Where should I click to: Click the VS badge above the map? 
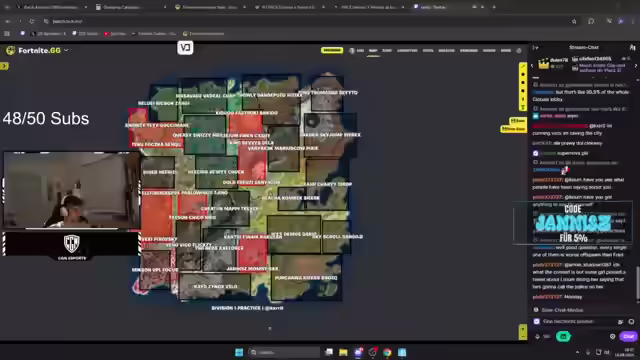(185, 48)
